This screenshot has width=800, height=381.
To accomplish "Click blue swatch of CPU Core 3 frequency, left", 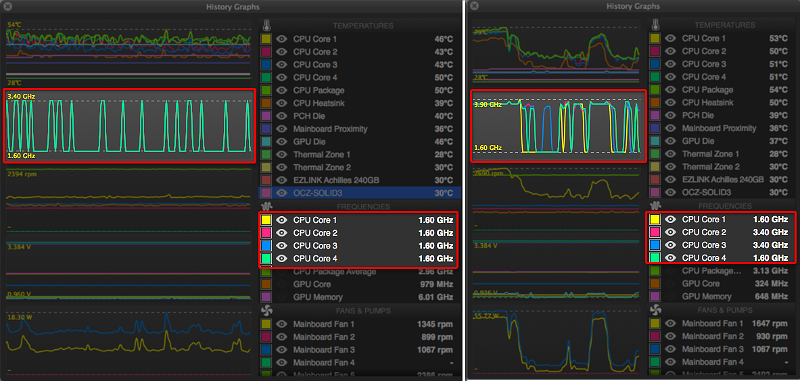I will (266, 246).
